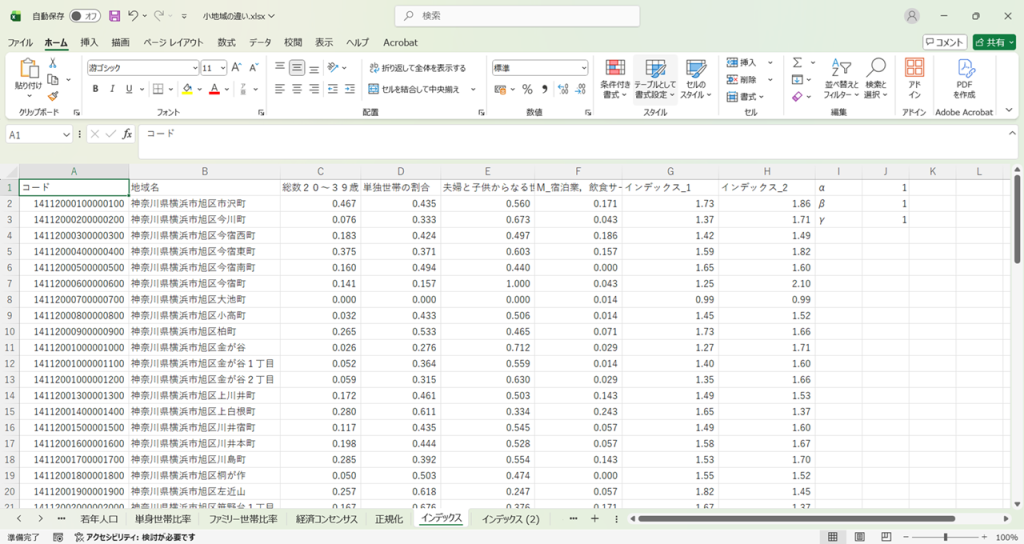
Task: Click the PDFを作成 Acrobat icon
Action: (x=964, y=78)
